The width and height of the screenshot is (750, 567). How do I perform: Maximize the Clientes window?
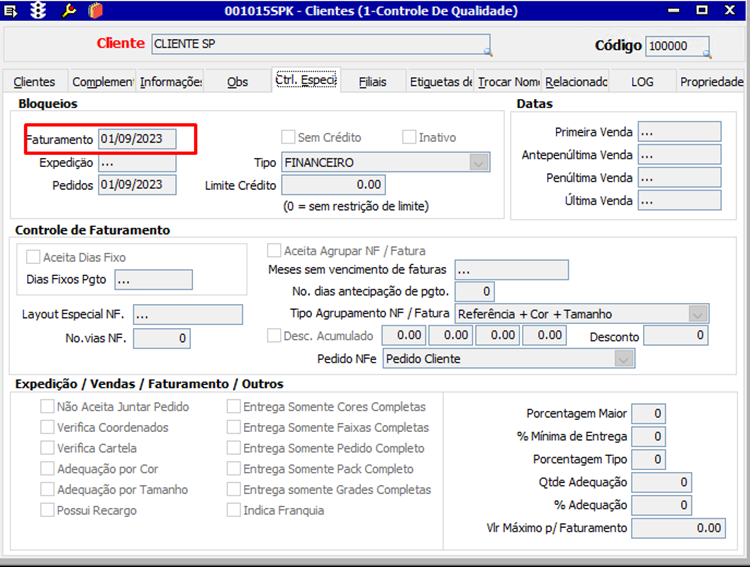[702, 10]
